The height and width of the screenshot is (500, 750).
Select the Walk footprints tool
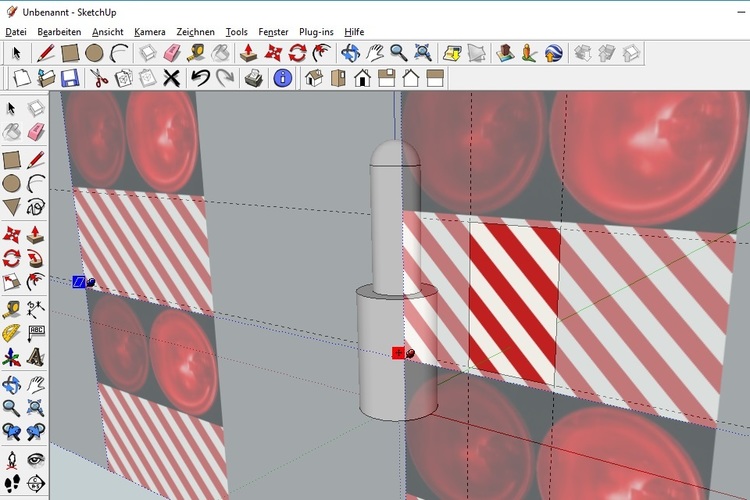tap(11, 484)
